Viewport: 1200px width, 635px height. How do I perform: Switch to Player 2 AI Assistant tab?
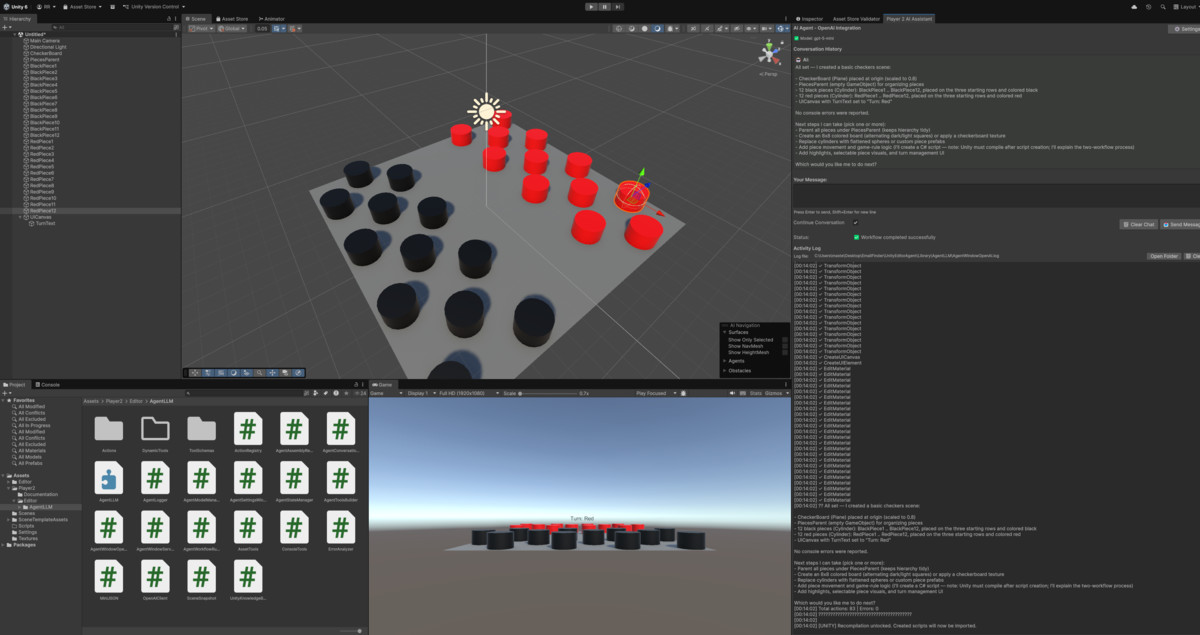coord(908,18)
